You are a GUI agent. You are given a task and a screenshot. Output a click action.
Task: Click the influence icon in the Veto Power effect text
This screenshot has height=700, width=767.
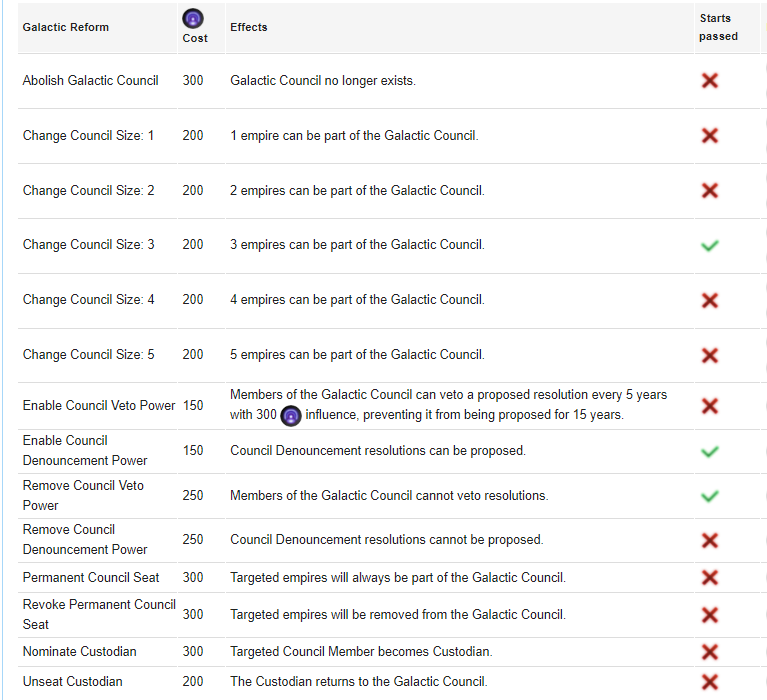pyautogui.click(x=291, y=416)
